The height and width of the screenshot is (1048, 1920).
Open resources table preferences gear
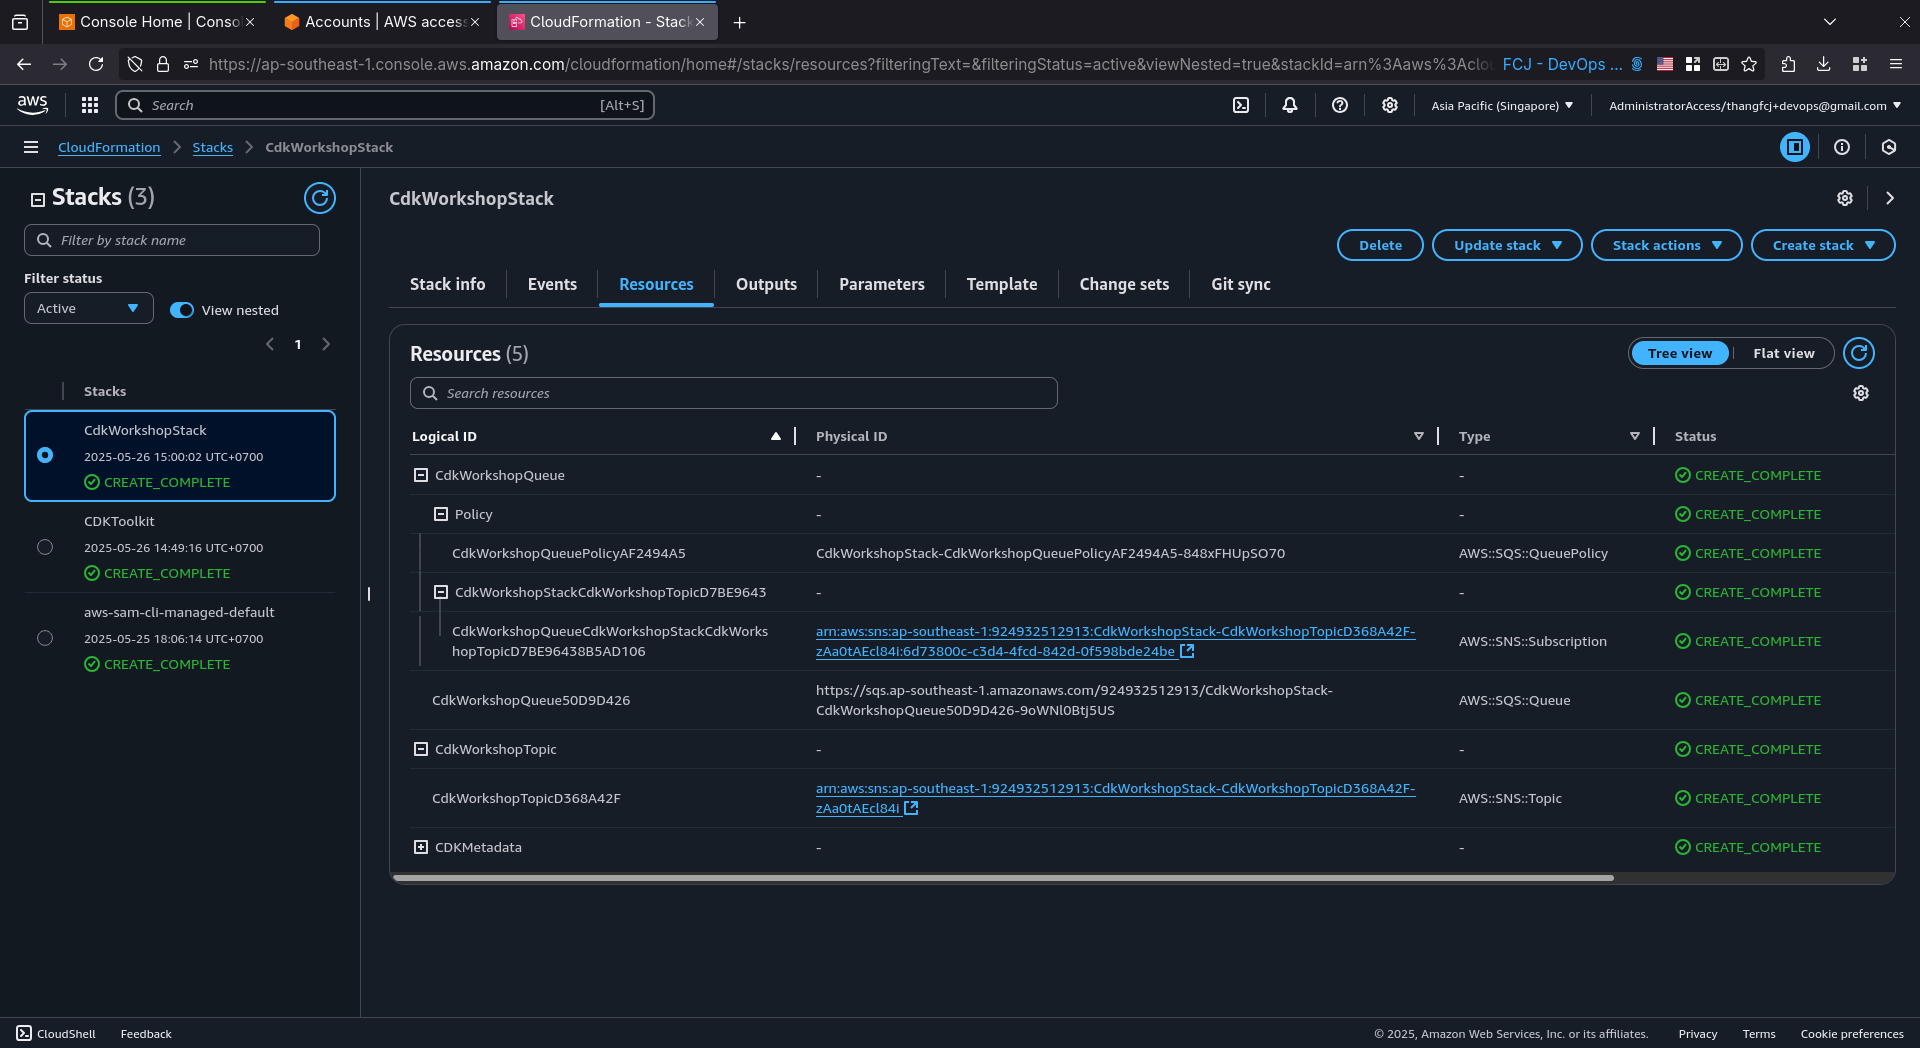tap(1861, 393)
